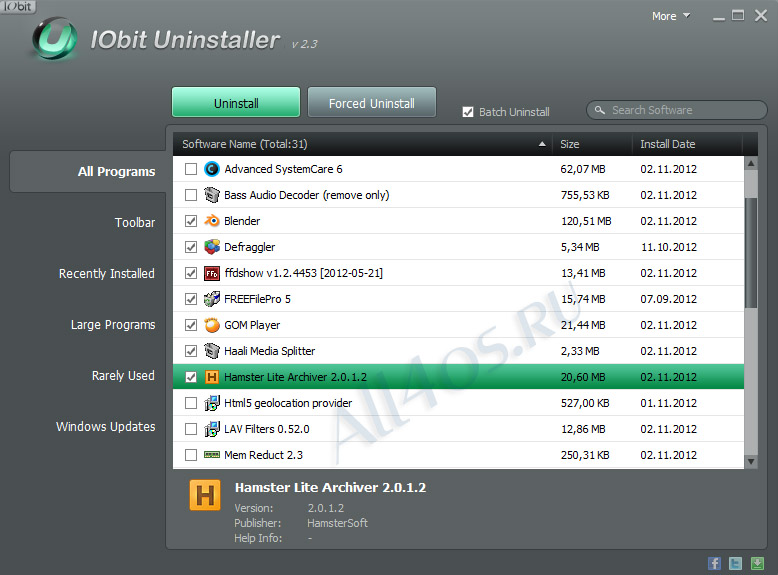Click the Defraggler program icon
The width and height of the screenshot is (778, 575).
point(212,247)
